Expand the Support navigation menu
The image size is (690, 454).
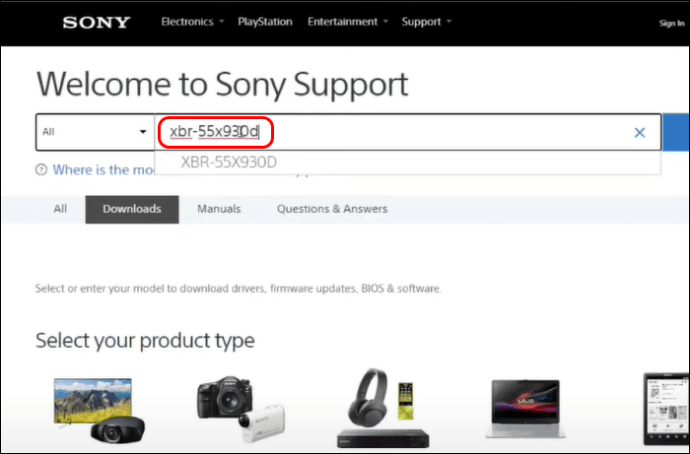tap(426, 22)
